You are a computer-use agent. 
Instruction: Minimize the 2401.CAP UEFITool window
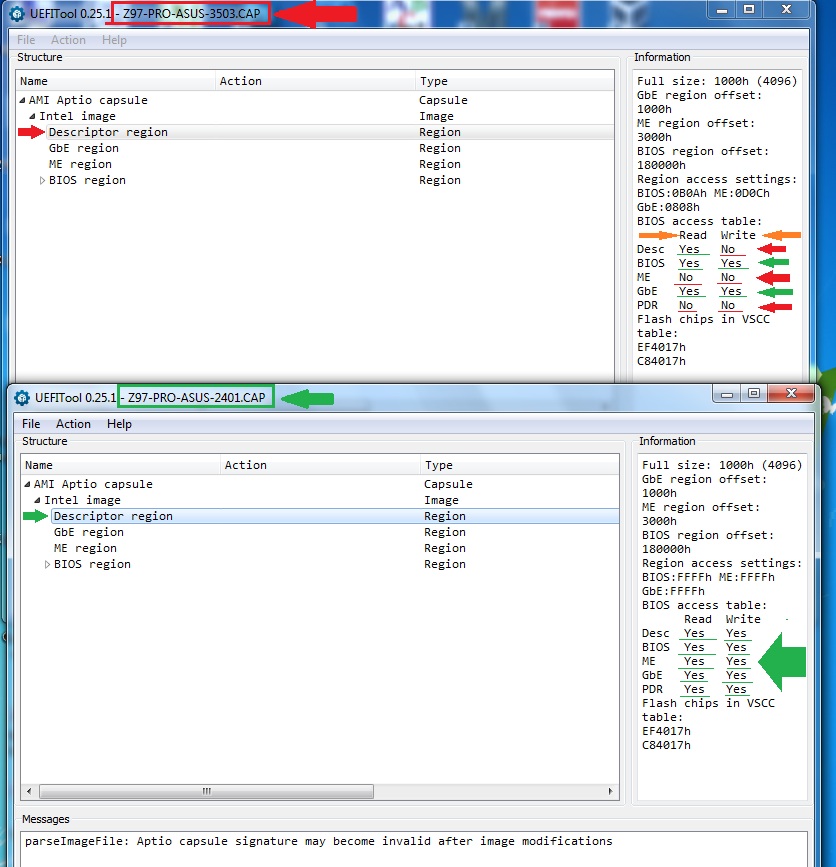click(727, 394)
